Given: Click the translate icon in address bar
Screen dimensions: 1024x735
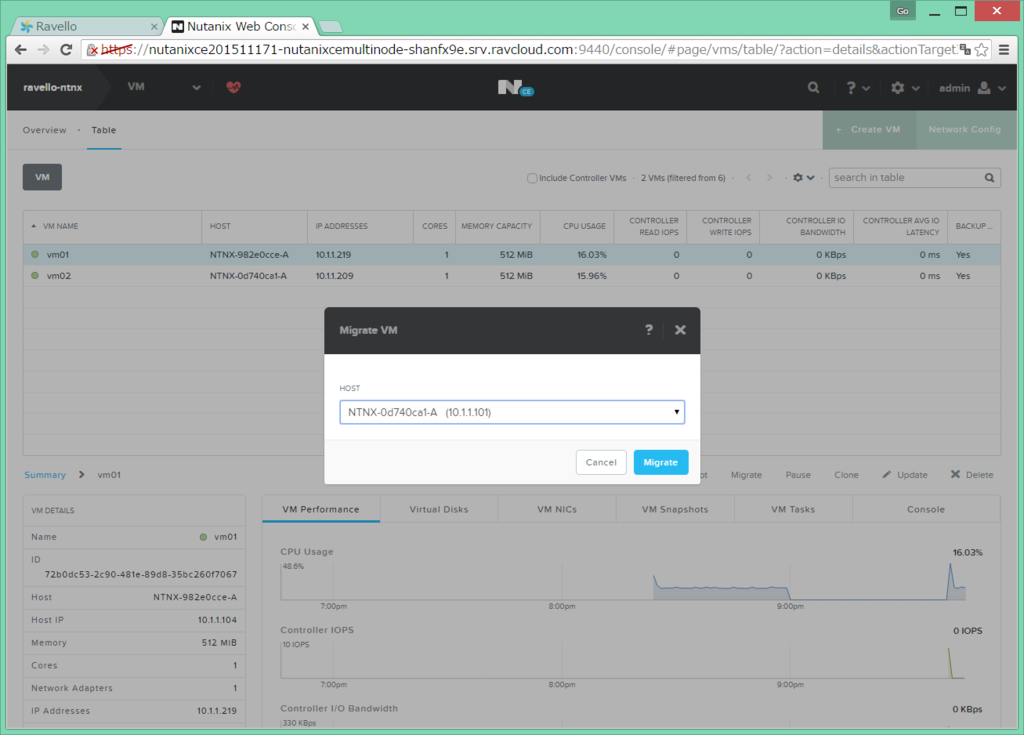Looking at the screenshot, I should coord(965,50).
